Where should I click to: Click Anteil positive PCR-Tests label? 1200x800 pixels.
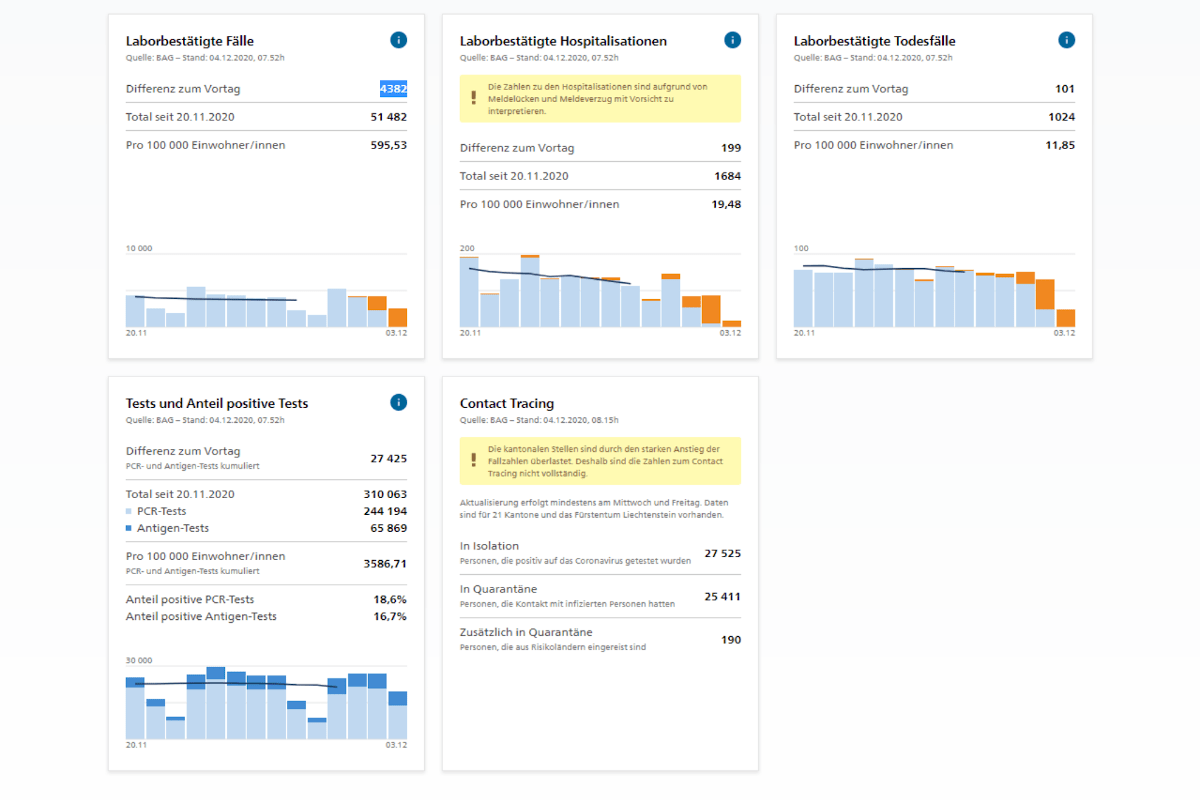(x=190, y=599)
